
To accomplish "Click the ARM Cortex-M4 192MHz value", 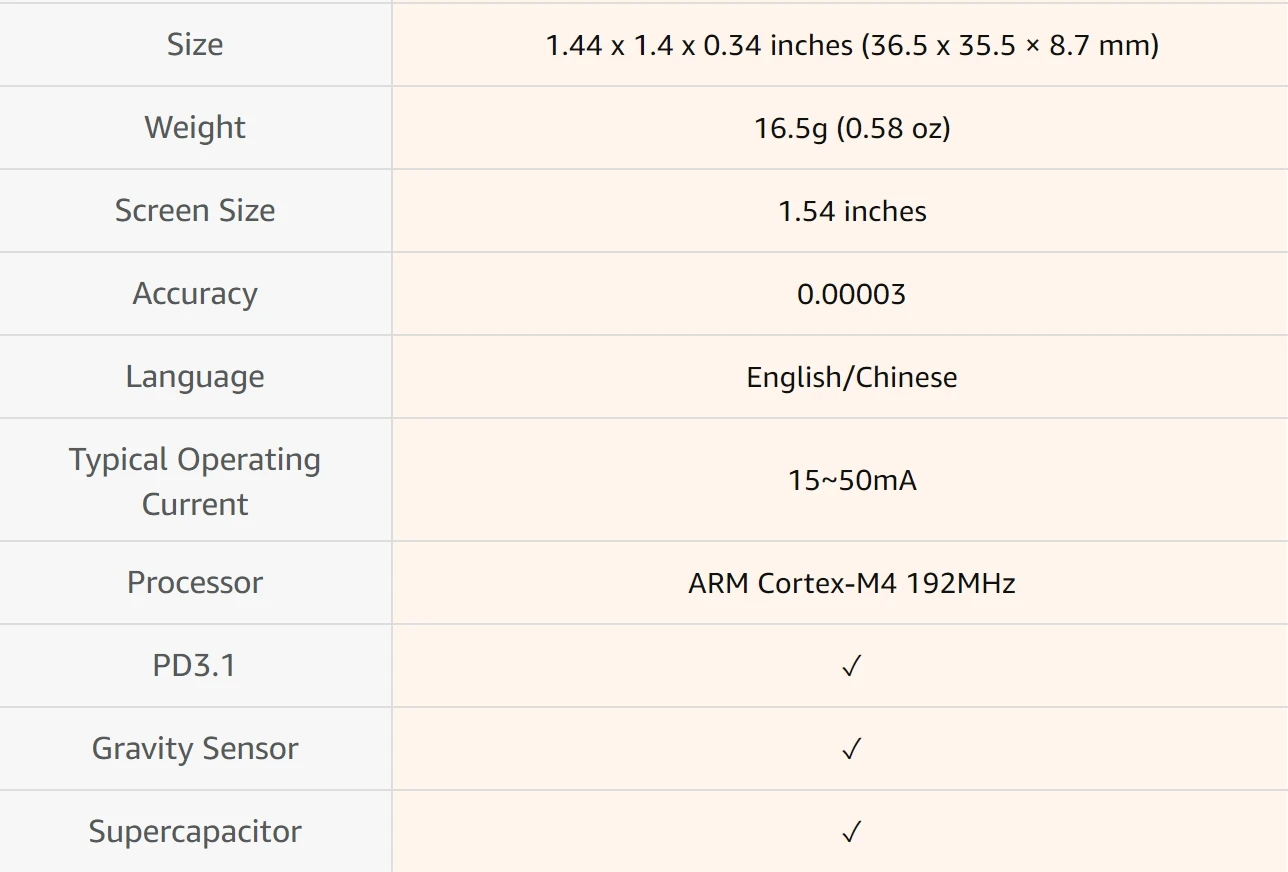I will (852, 583).
